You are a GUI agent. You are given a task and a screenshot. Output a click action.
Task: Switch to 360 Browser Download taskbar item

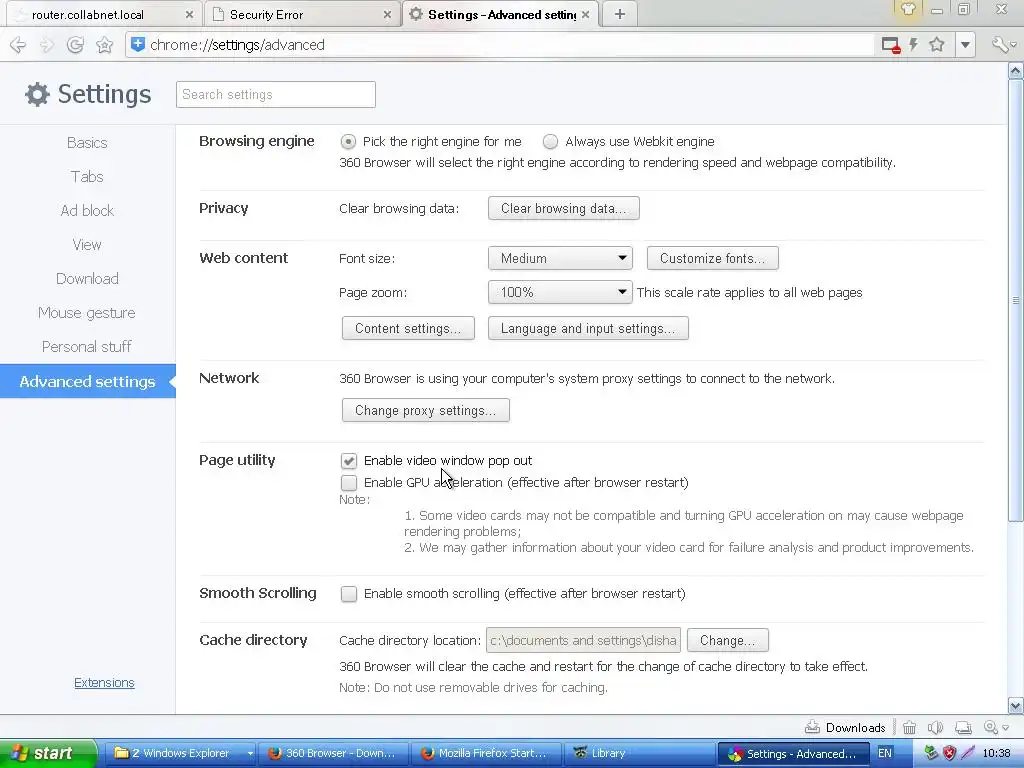click(x=333, y=753)
